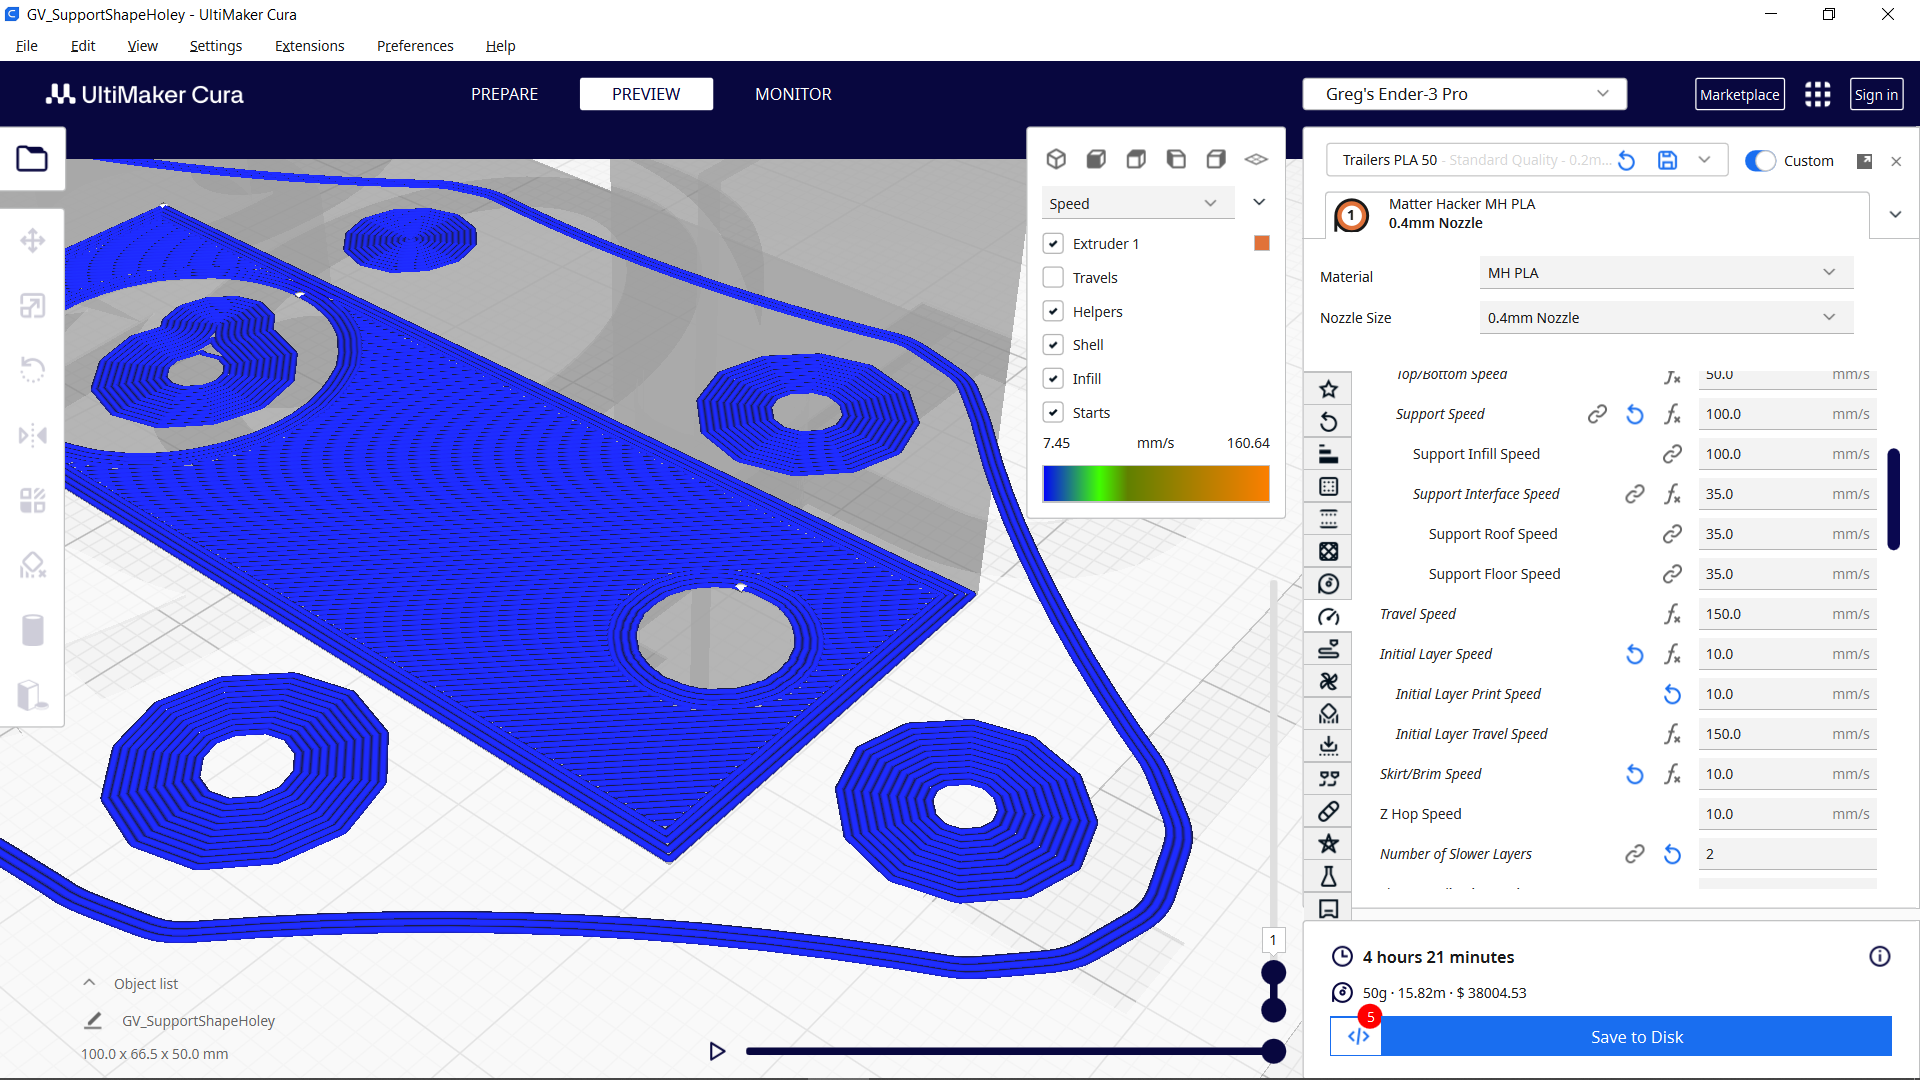This screenshot has width=1920, height=1080.
Task: Rename GV_SupportShapeHoley with pencil icon
Action: point(93,1021)
